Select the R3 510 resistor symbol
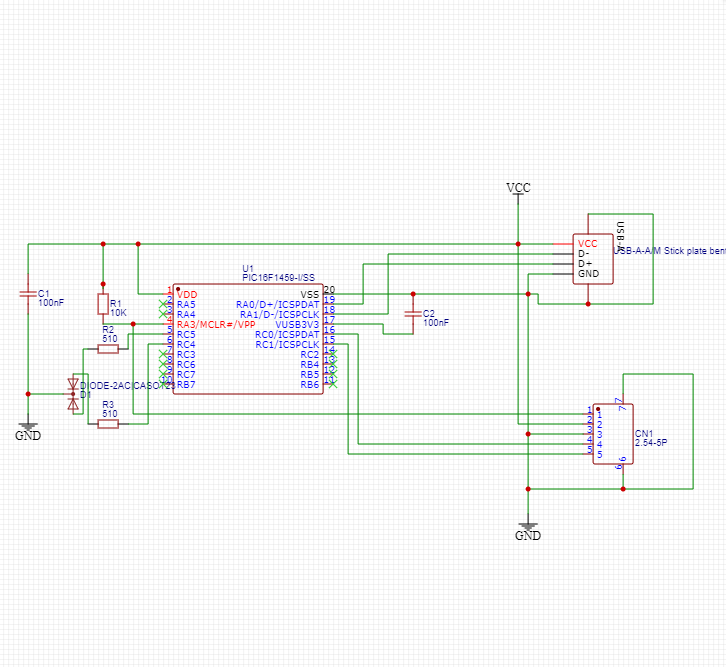This screenshot has height=667, width=726. [108, 424]
